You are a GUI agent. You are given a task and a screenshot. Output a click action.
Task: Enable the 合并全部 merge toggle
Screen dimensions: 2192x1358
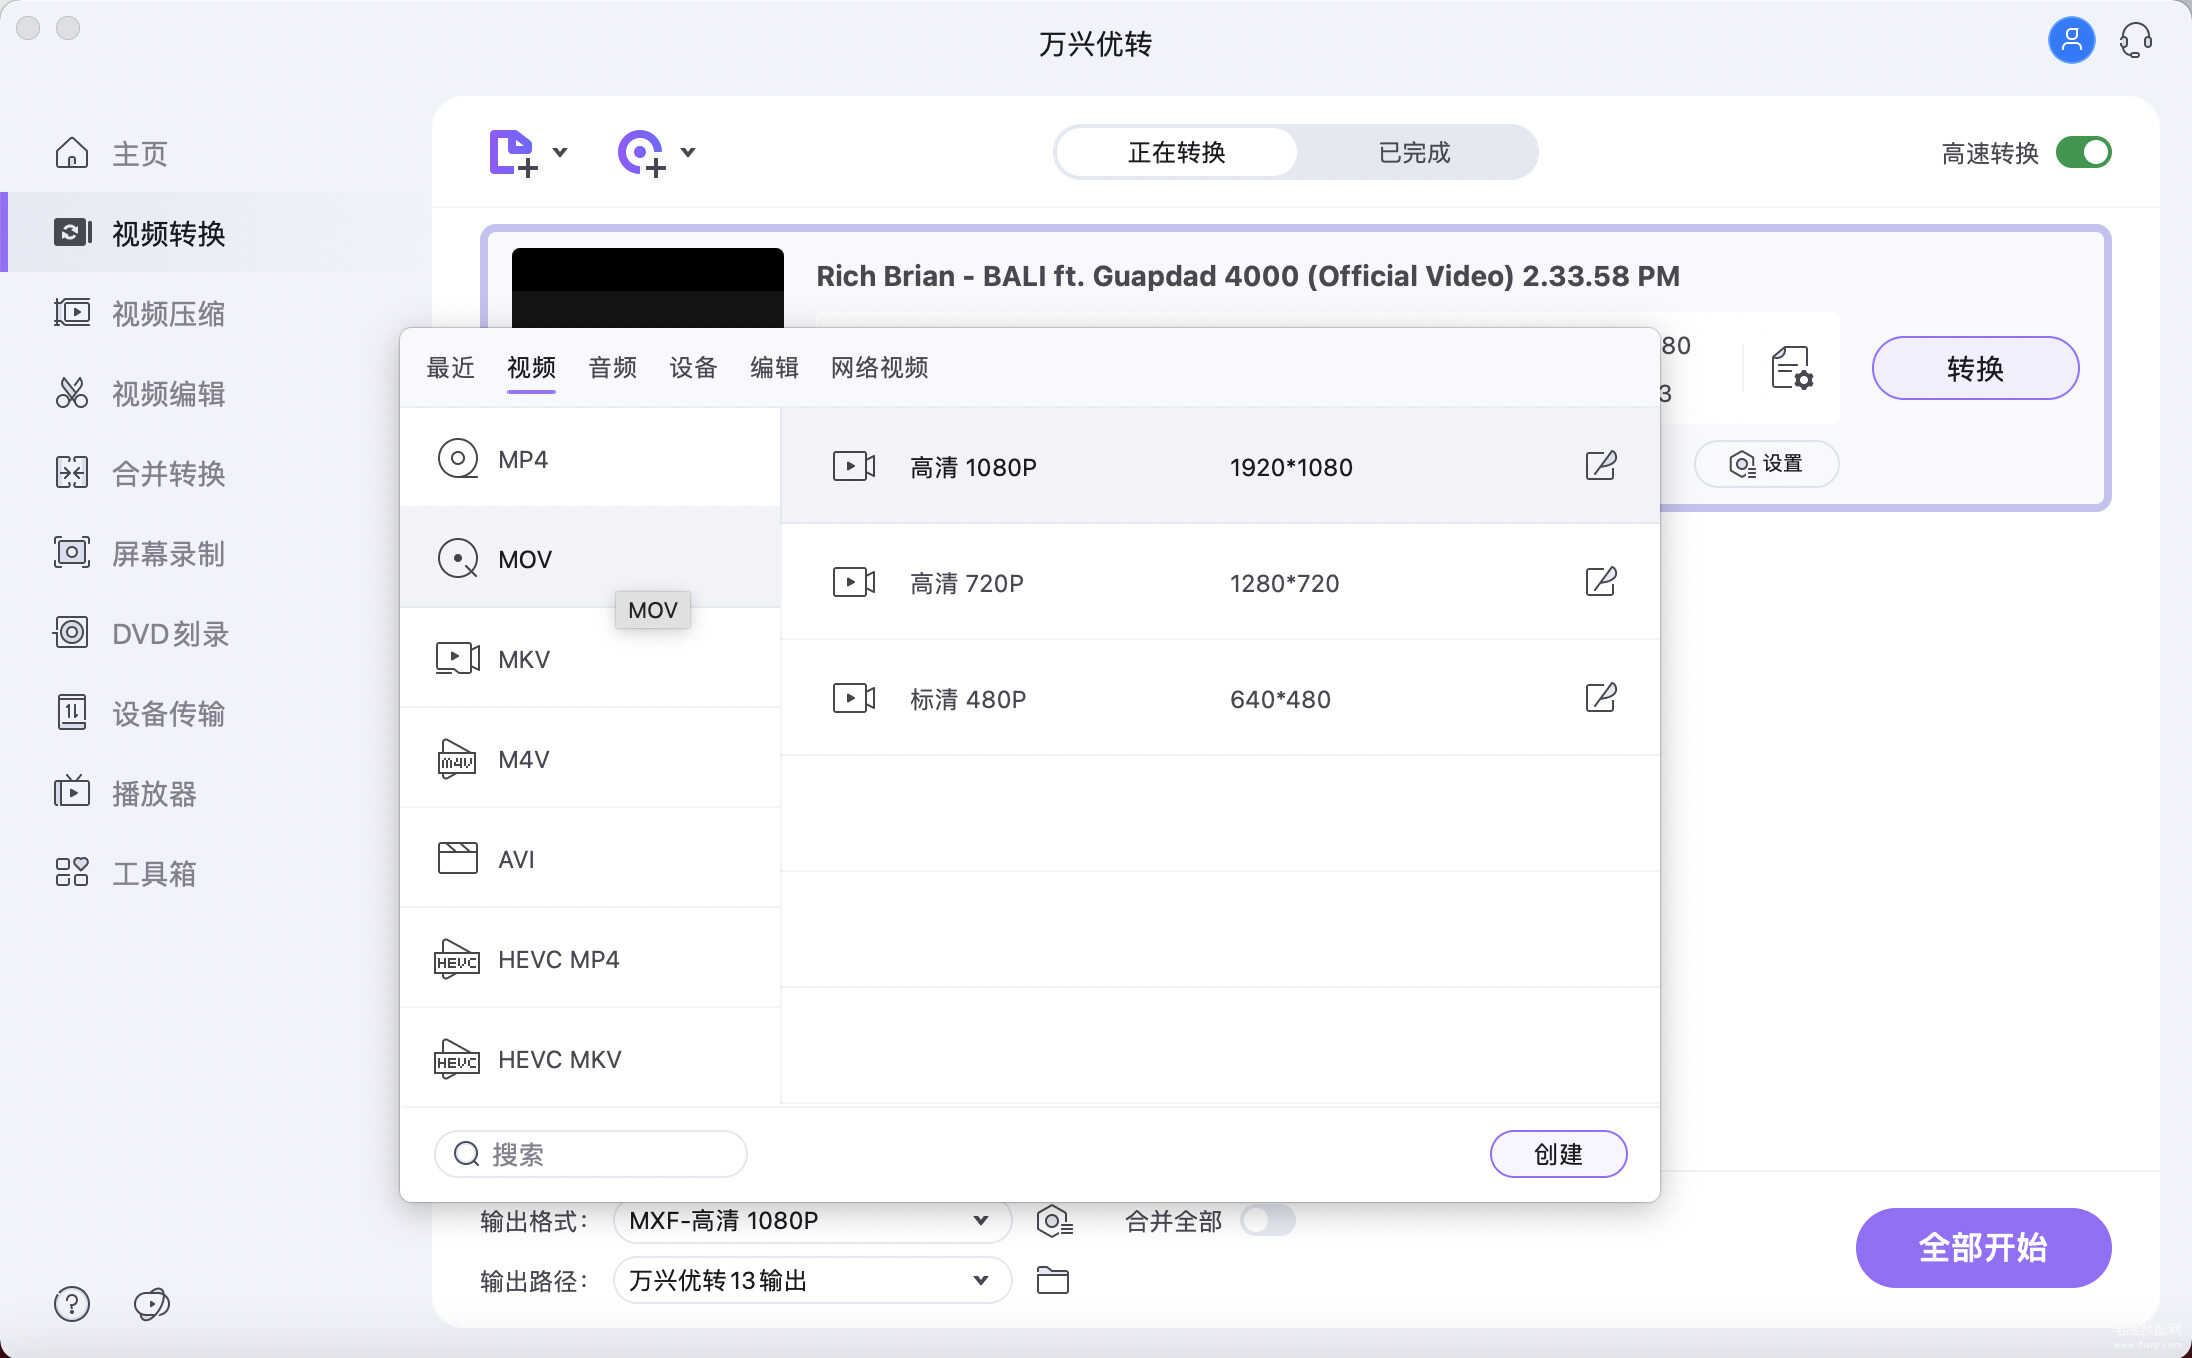1267,1220
